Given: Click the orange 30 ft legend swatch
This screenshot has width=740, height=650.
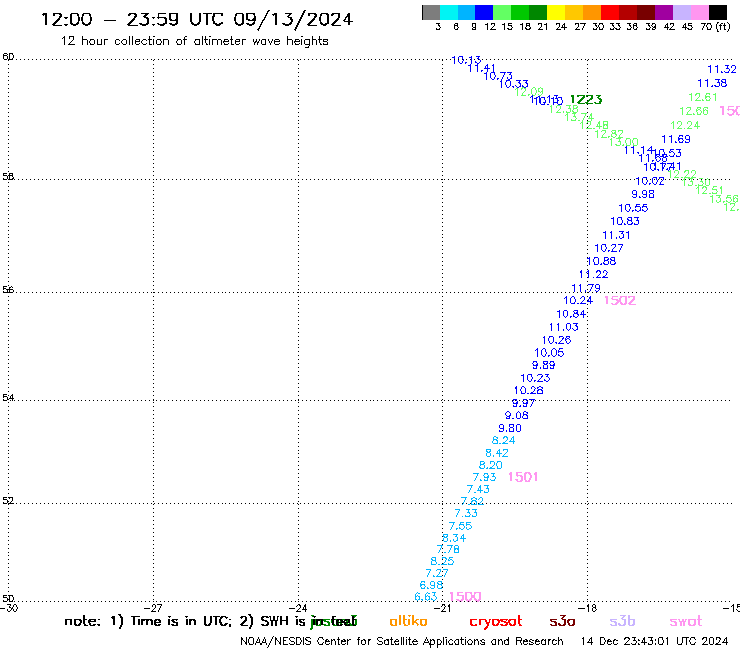Looking at the screenshot, I should (592, 12).
